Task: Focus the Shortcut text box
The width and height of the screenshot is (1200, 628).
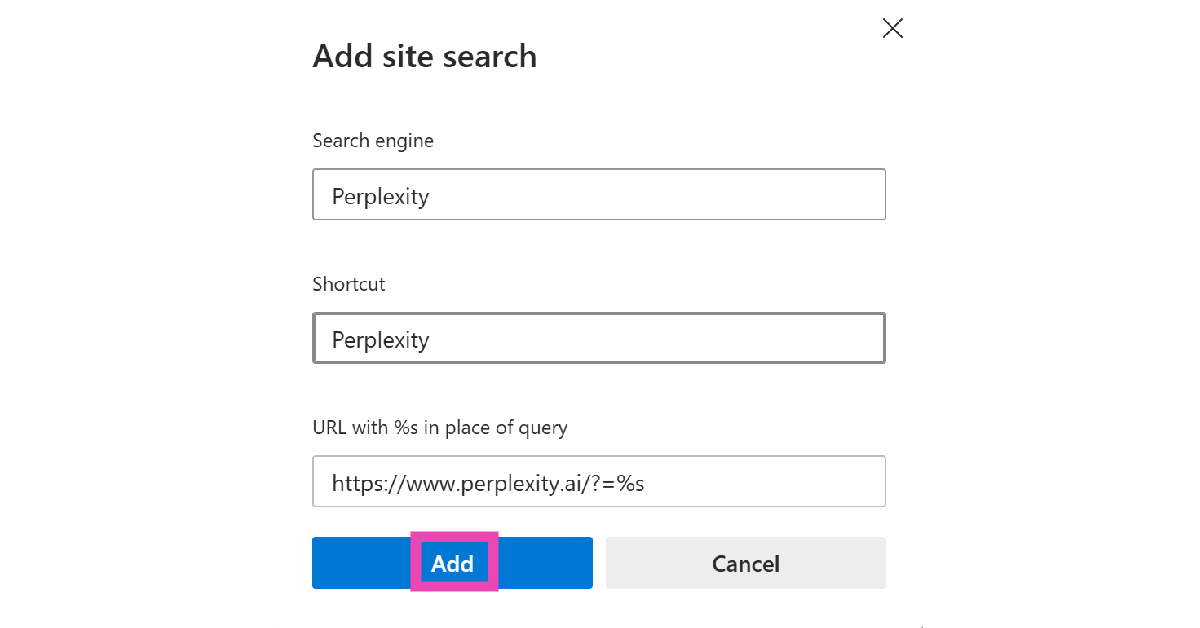Action: (x=598, y=339)
